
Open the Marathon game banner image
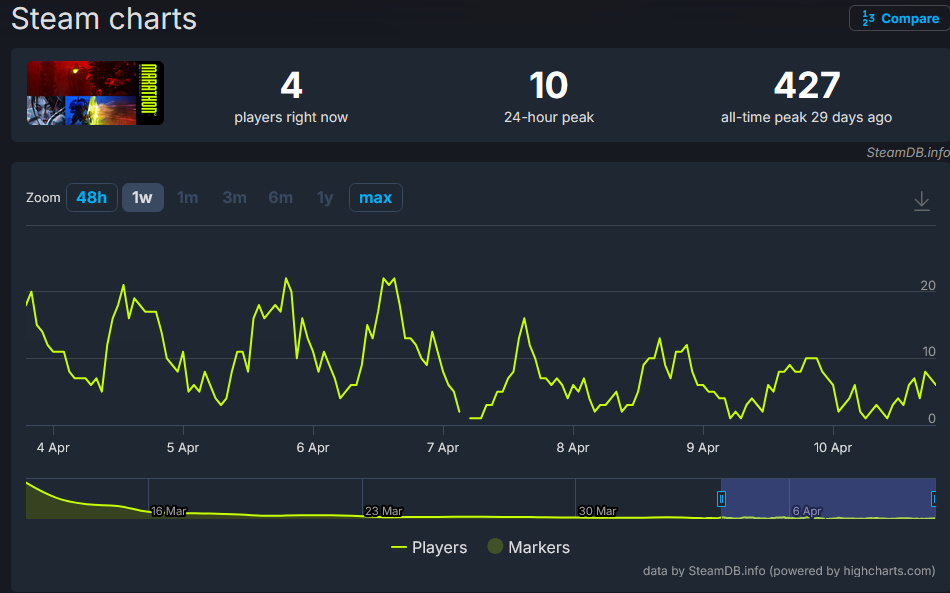point(95,93)
